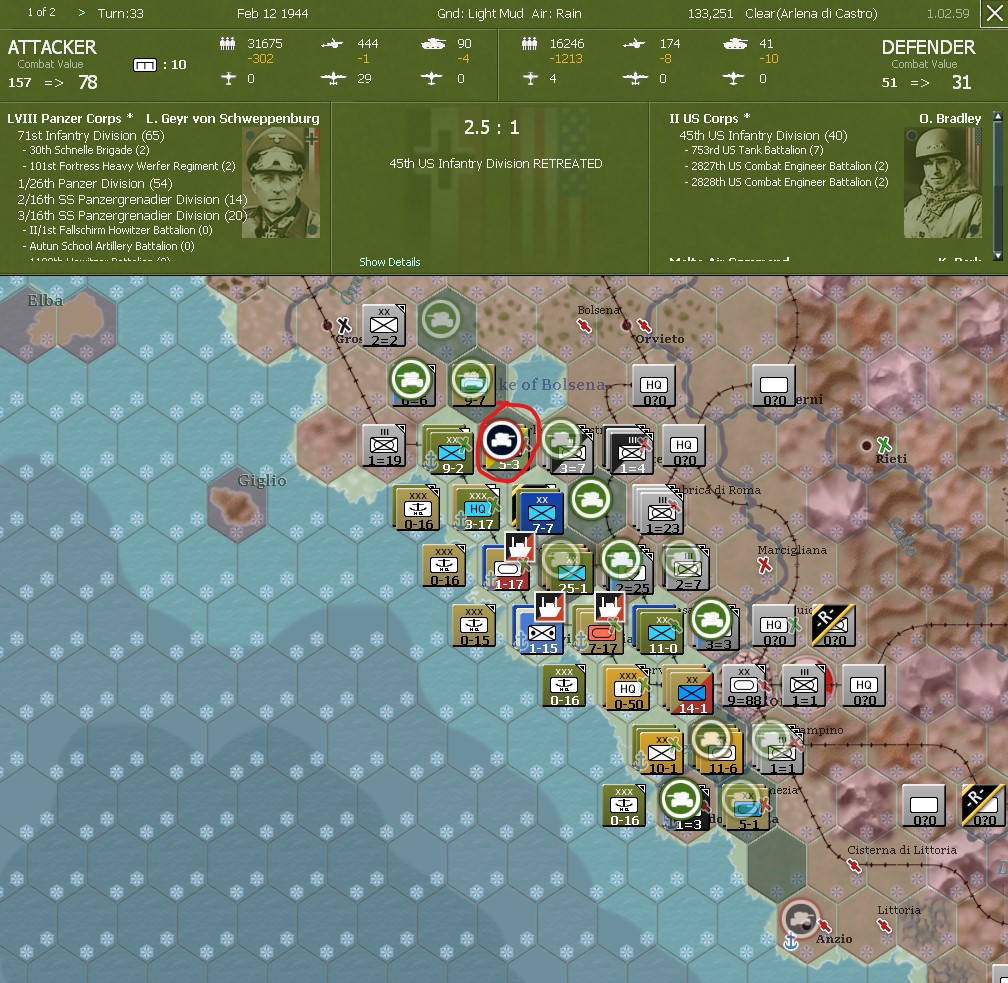This screenshot has height=983, width=1008.
Task: Select 45th US Infantry Division (40)
Action: point(763,135)
